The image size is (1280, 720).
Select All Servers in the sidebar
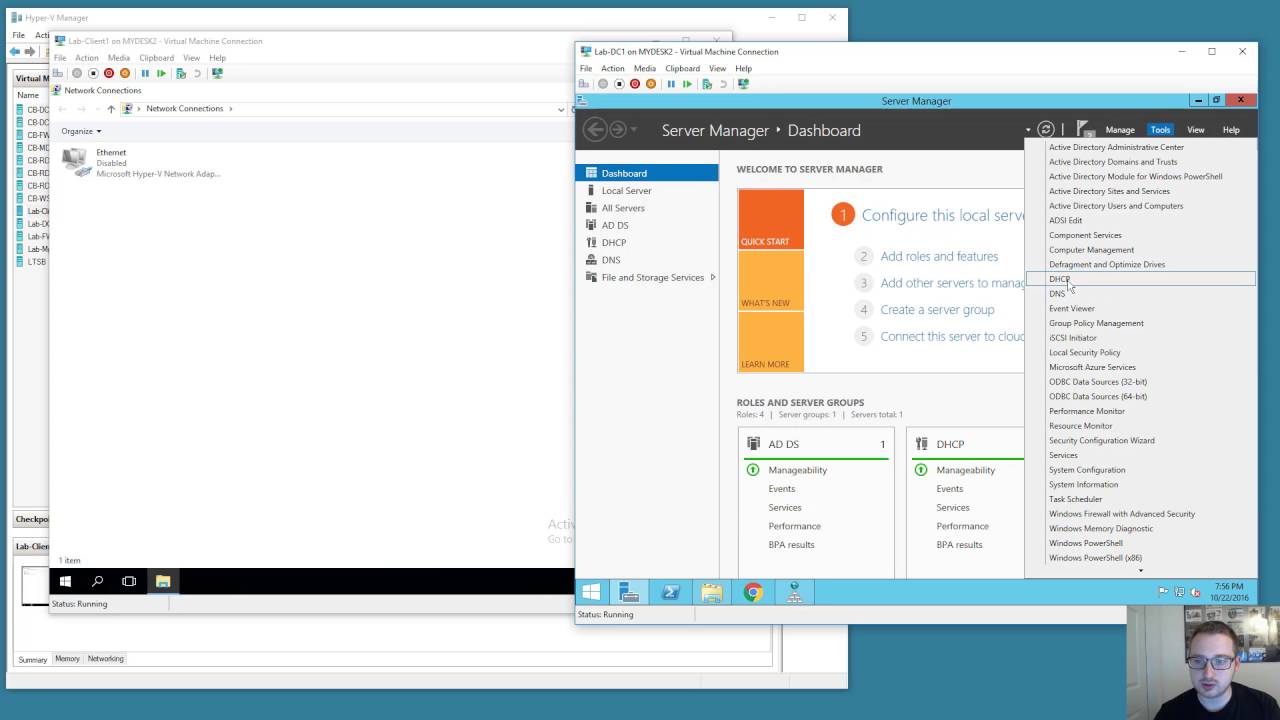(x=647, y=208)
